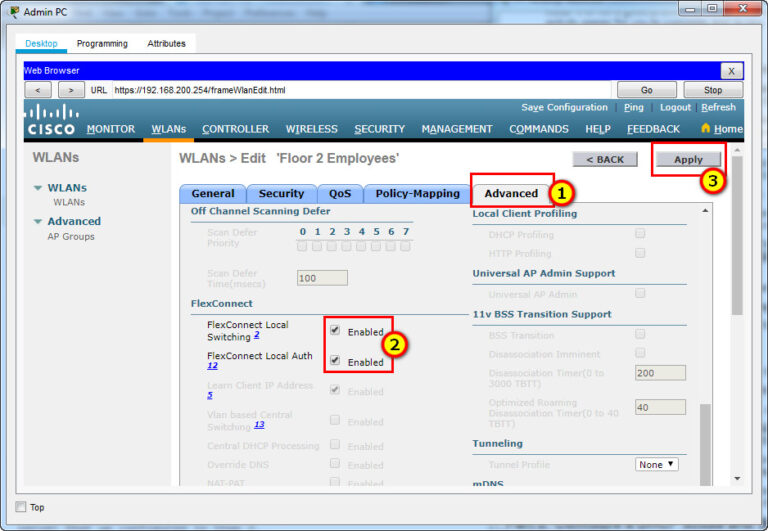The width and height of the screenshot is (768, 531).
Task: Click the Apply button
Action: pyautogui.click(x=688, y=159)
